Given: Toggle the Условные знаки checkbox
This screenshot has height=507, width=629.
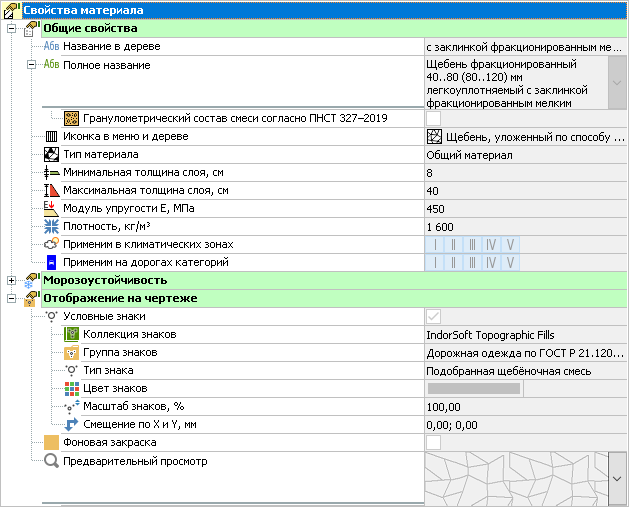Looking at the screenshot, I should click(x=433, y=316).
